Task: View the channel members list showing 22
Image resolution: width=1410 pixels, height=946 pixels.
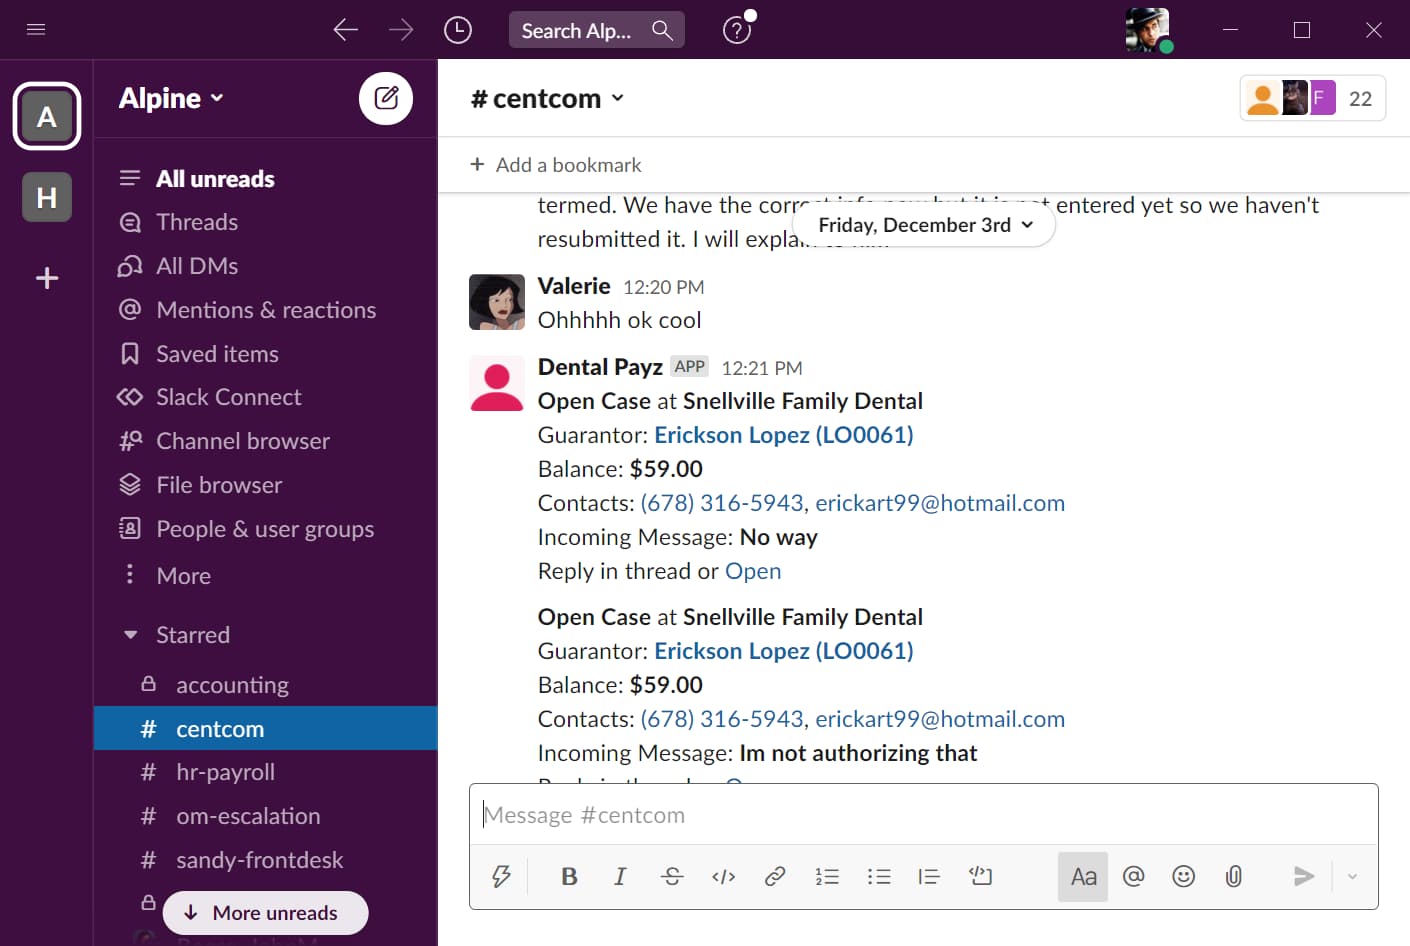Action: [1312, 98]
